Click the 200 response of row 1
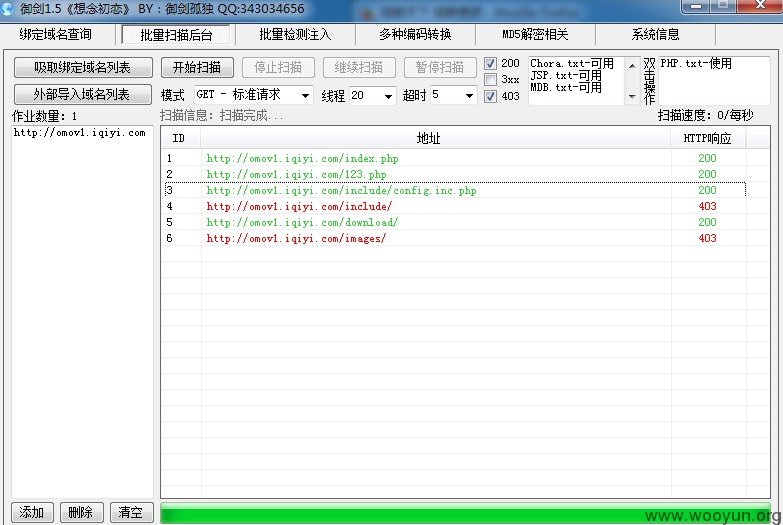This screenshot has width=783, height=525. [x=708, y=158]
